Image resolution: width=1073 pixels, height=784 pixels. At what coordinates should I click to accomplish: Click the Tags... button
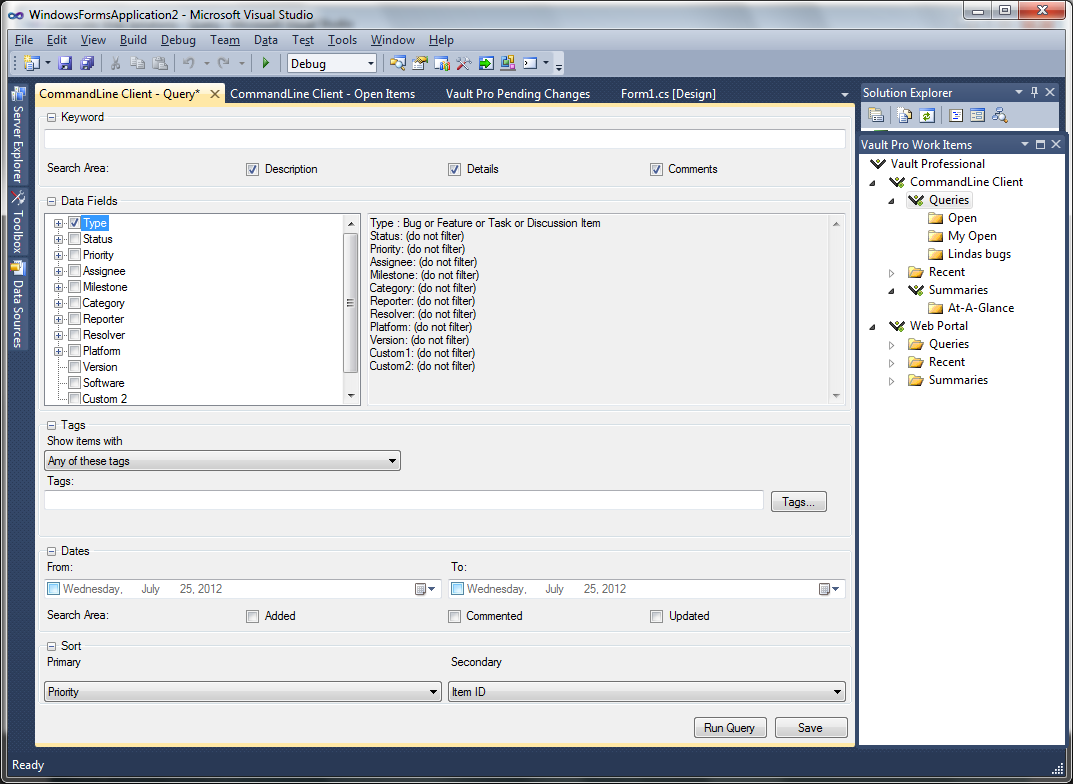[798, 502]
